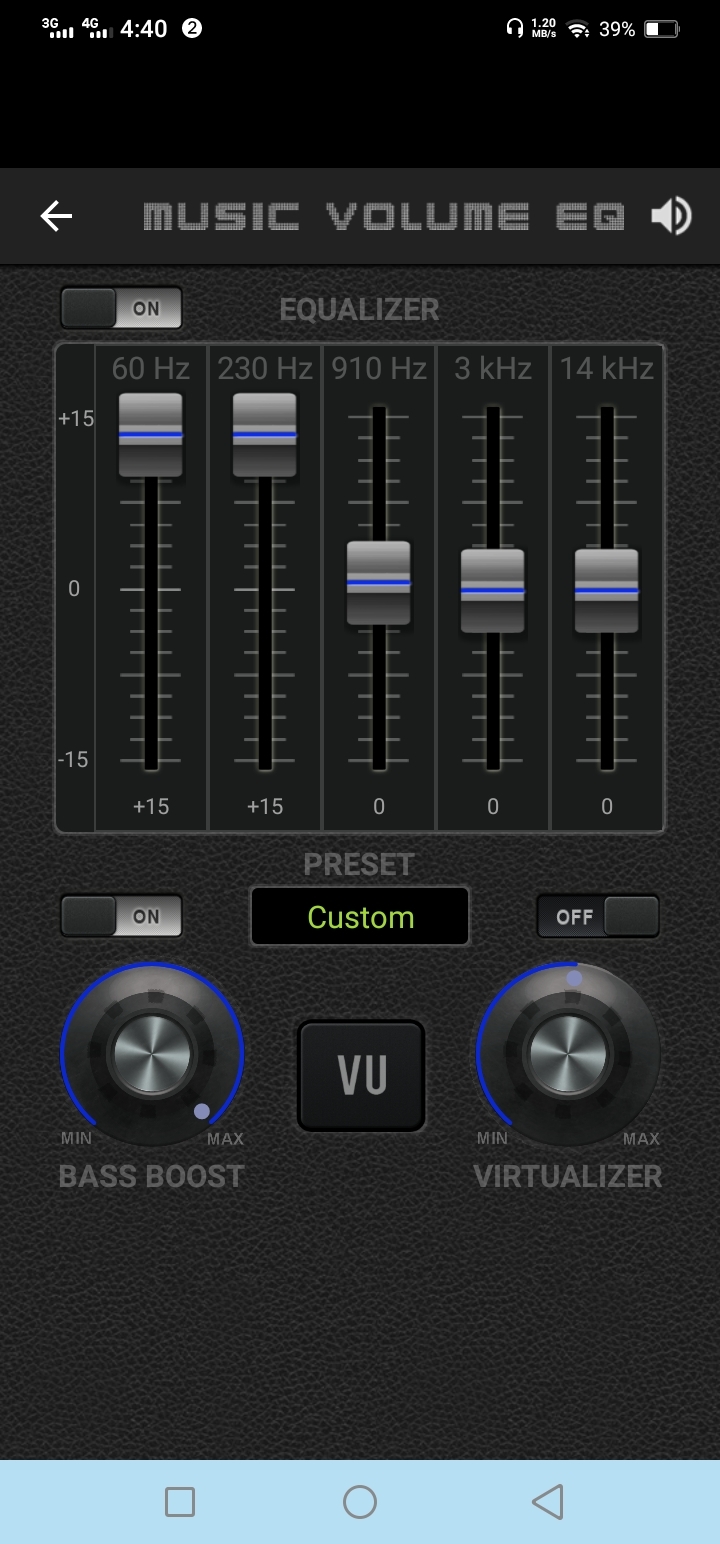Open the Custom preset dropdown
The width and height of the screenshot is (720, 1544).
(x=360, y=916)
